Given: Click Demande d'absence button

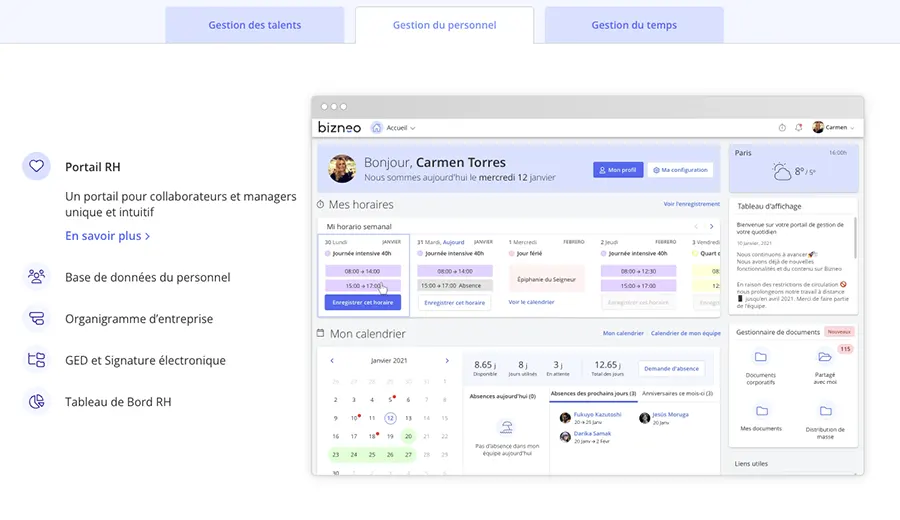Looking at the screenshot, I should coord(672,368).
